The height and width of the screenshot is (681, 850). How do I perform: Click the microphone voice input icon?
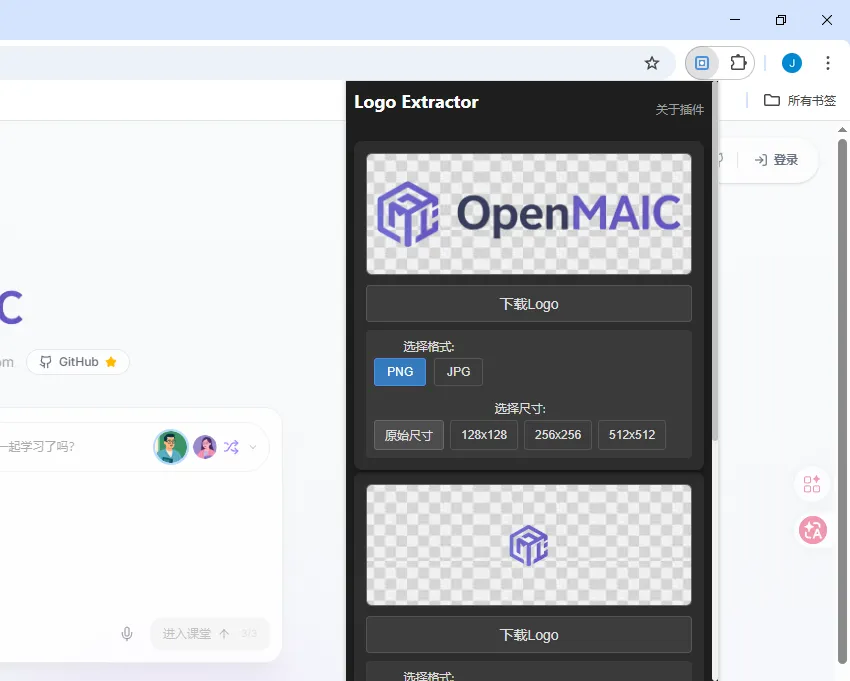click(127, 633)
